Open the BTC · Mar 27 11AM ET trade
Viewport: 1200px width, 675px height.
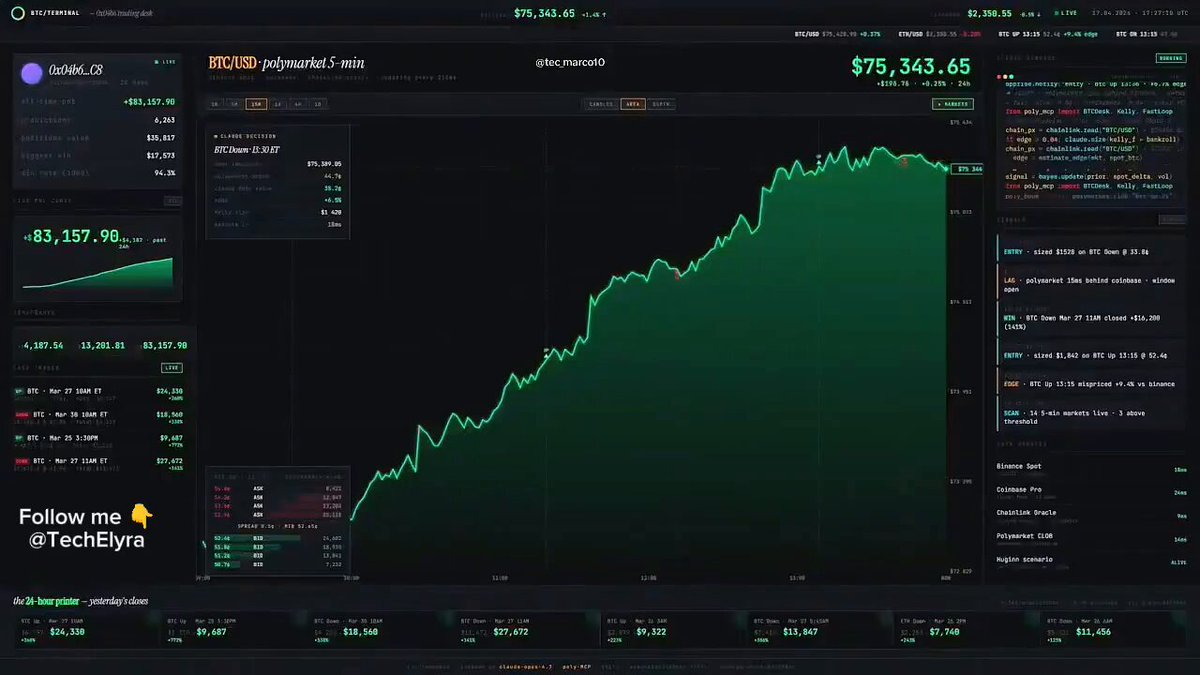[97, 464]
